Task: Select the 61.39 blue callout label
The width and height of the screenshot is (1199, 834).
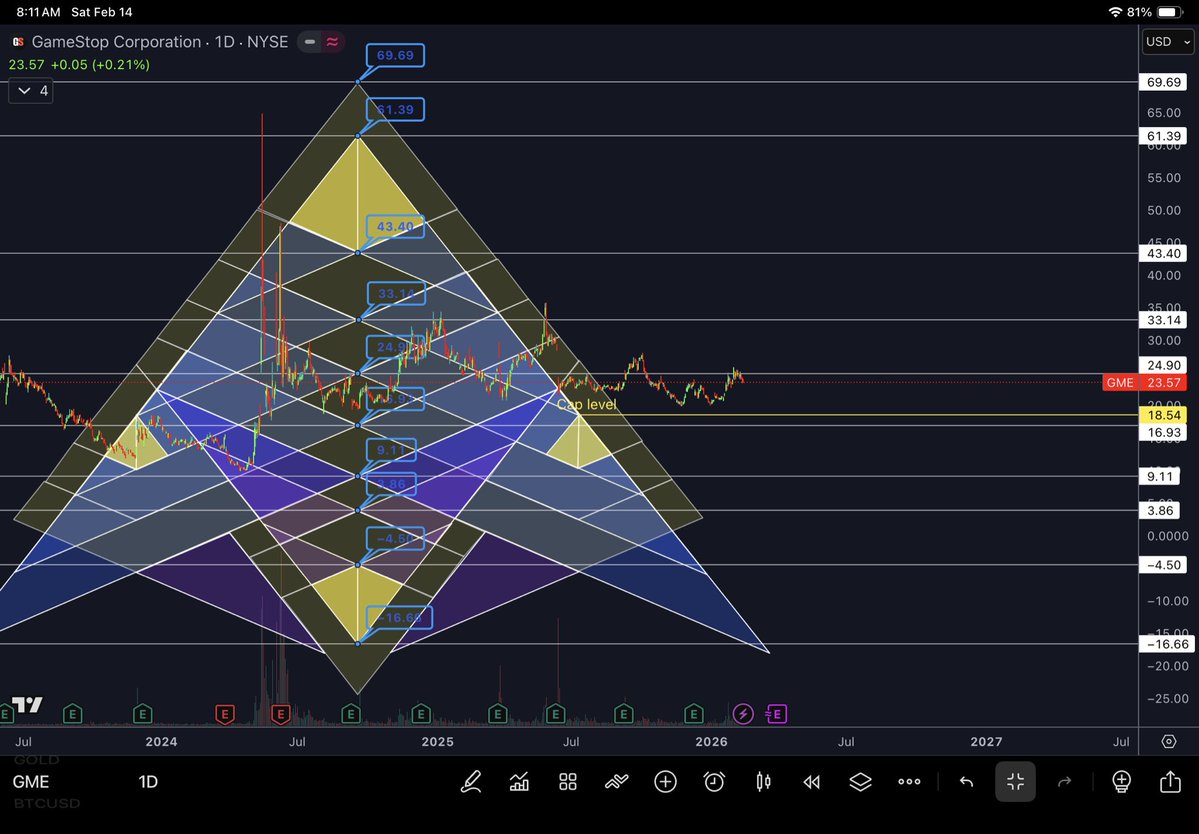Action: pos(395,109)
